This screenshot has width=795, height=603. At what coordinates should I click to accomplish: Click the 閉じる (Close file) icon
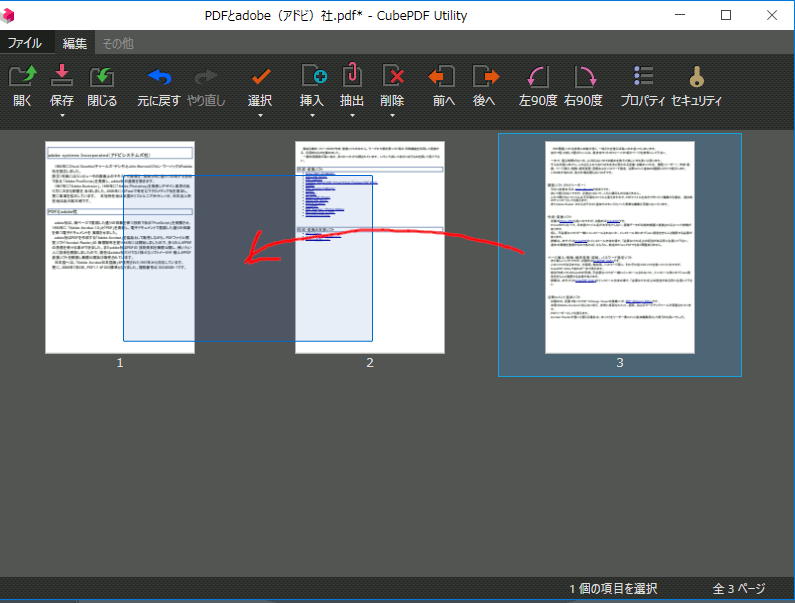102,78
